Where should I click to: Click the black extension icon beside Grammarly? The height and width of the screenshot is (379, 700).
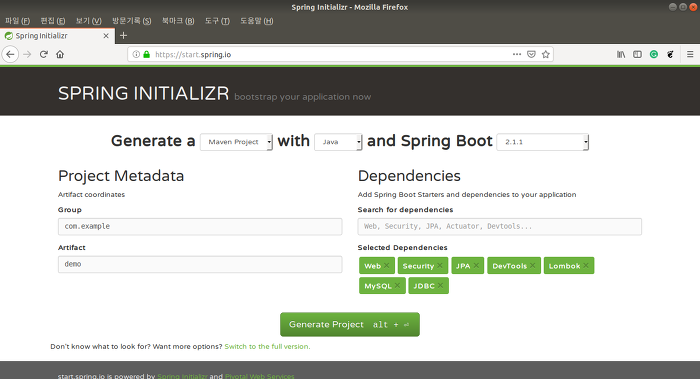coord(670,54)
